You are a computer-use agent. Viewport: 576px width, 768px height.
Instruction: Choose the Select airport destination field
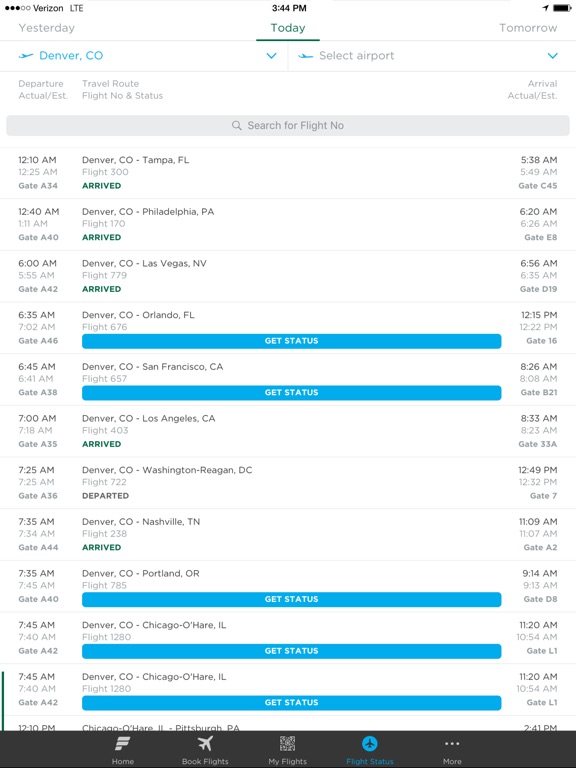[432, 56]
